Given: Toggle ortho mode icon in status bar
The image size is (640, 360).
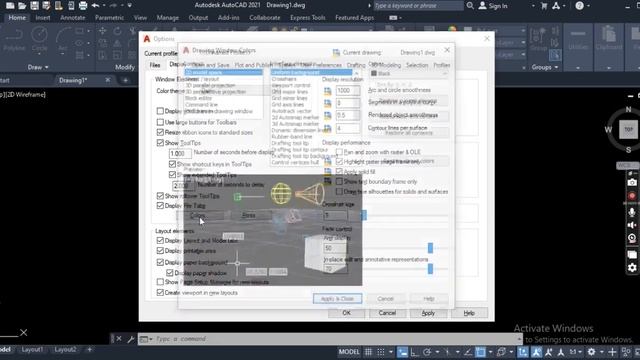Looking at the screenshot, I should [414, 352].
